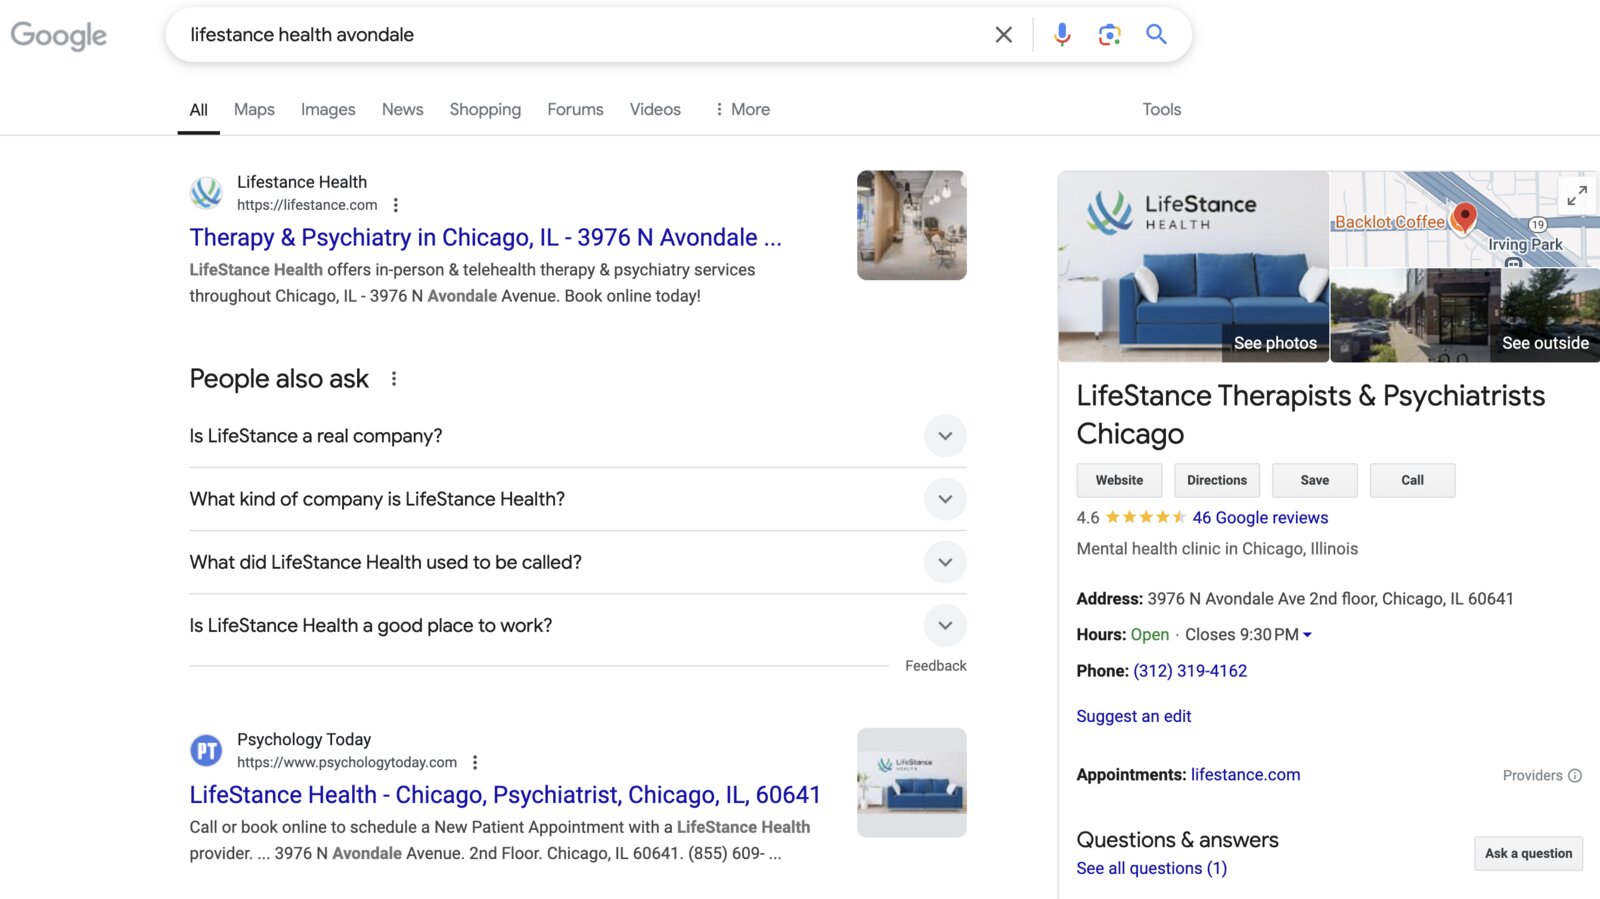Switch to the Videos tab

coord(655,110)
